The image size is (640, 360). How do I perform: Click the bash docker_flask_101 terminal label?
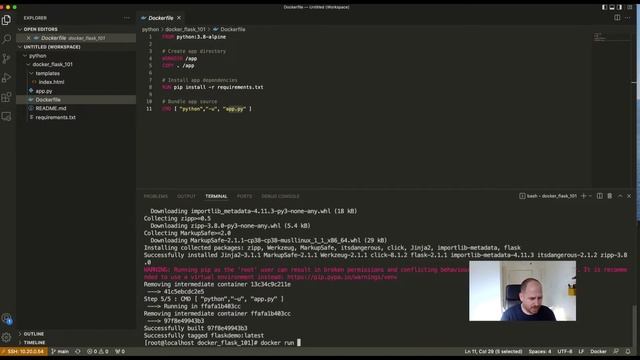click(548, 196)
